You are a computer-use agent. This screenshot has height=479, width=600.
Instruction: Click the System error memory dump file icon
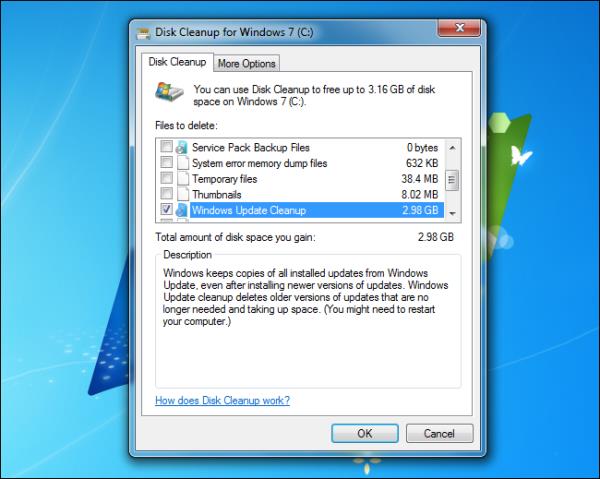click(181, 163)
